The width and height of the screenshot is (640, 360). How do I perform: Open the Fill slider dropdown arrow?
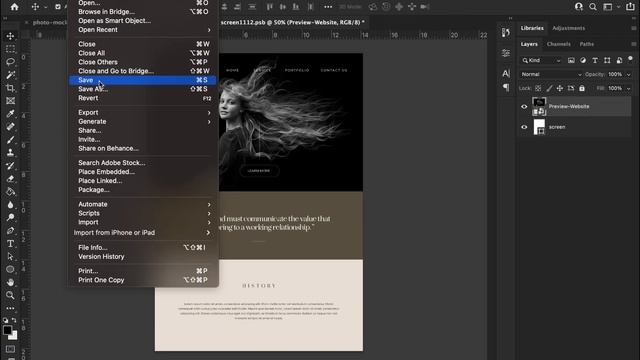(629, 88)
